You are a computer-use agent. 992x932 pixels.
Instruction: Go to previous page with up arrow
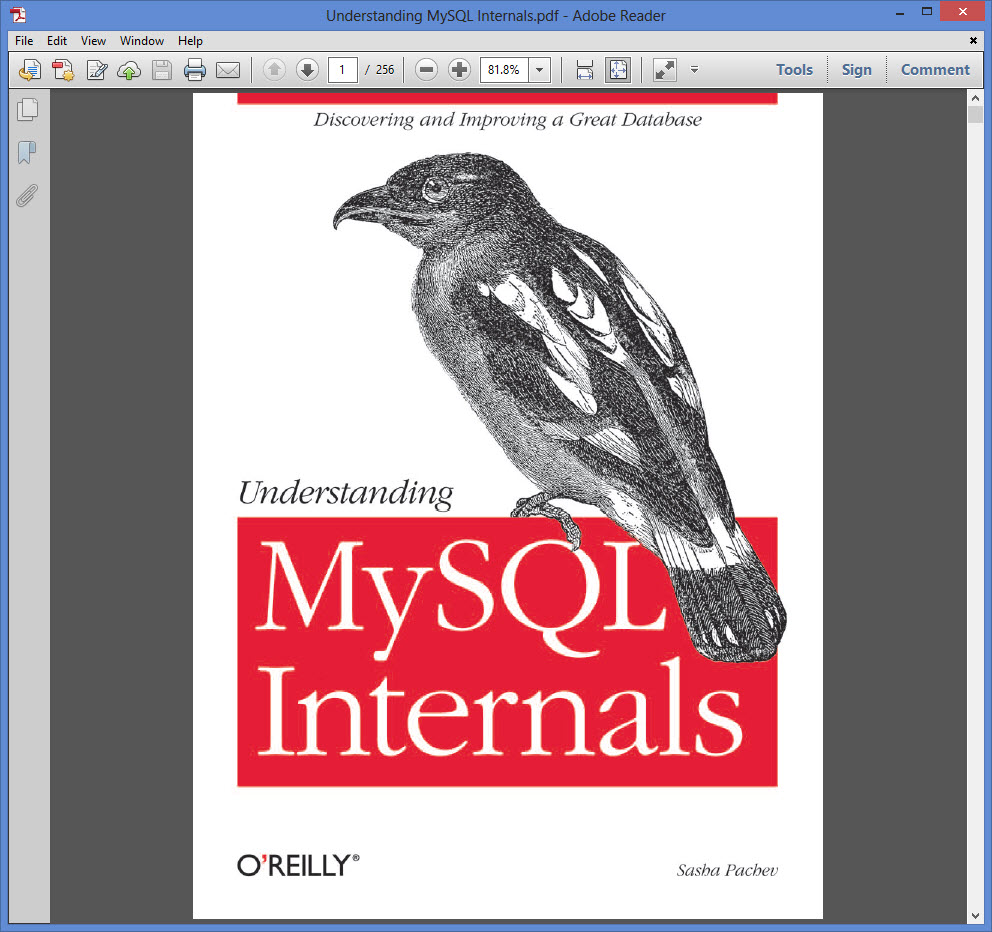coord(274,70)
